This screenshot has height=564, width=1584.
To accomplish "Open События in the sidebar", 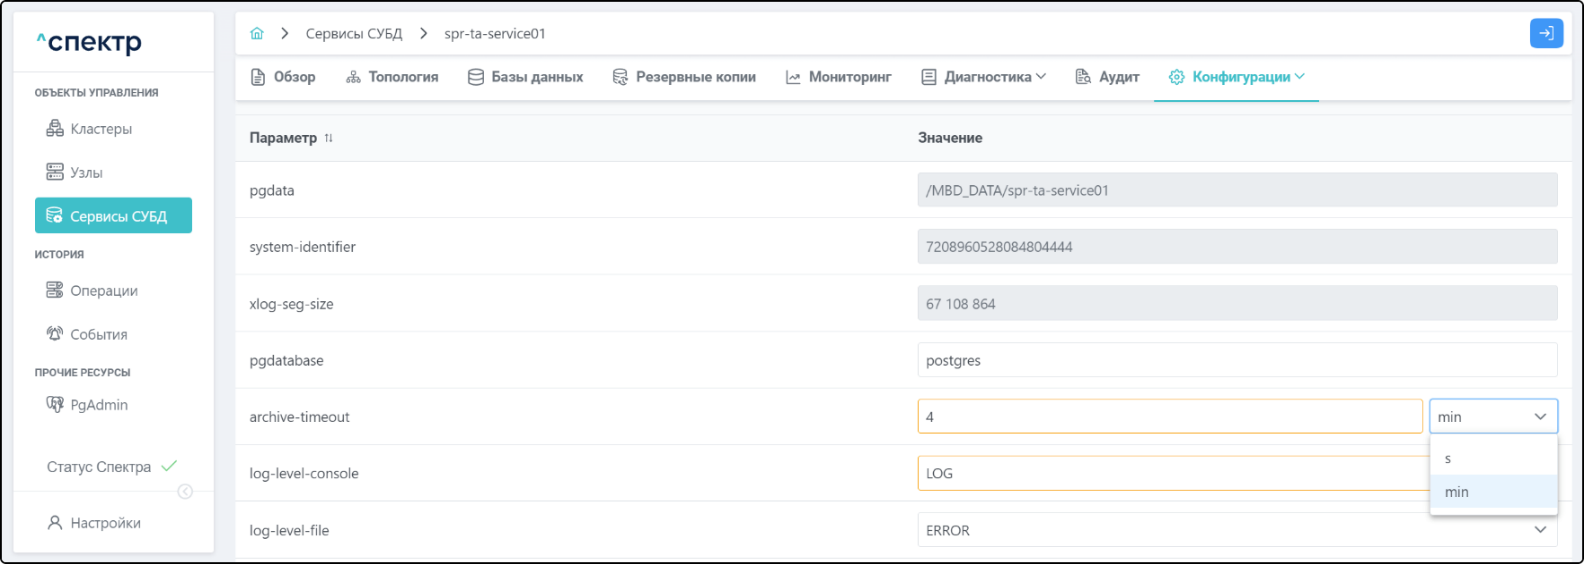I will (98, 334).
